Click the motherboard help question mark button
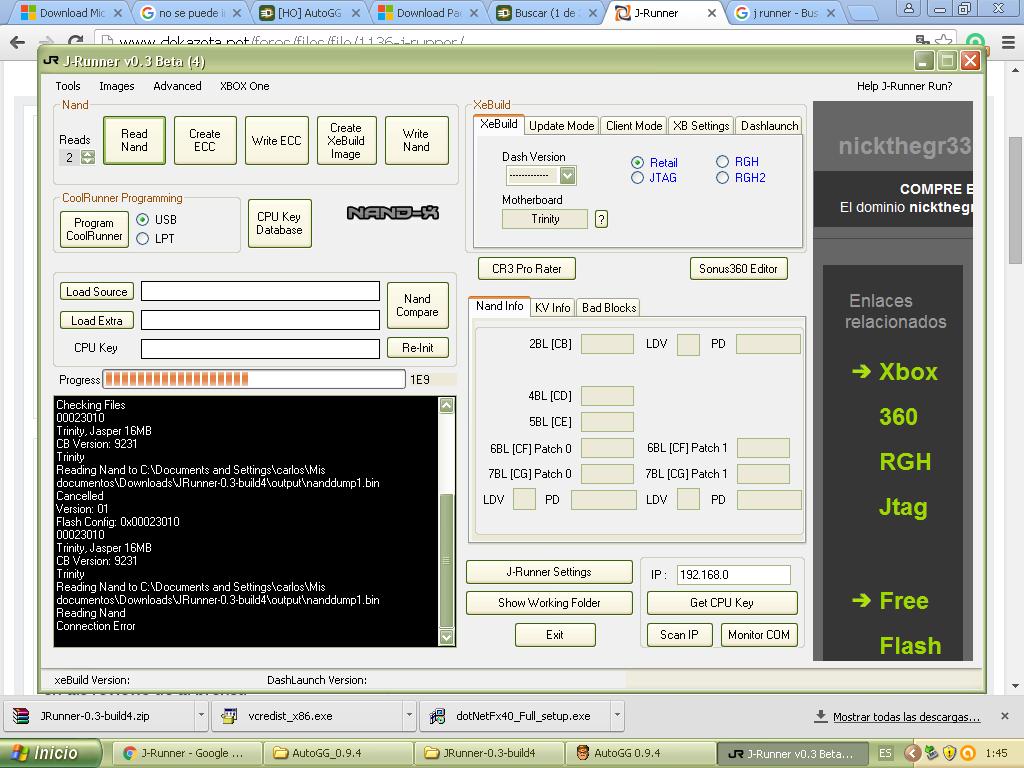Viewport: 1024px width, 768px height. coord(601,219)
